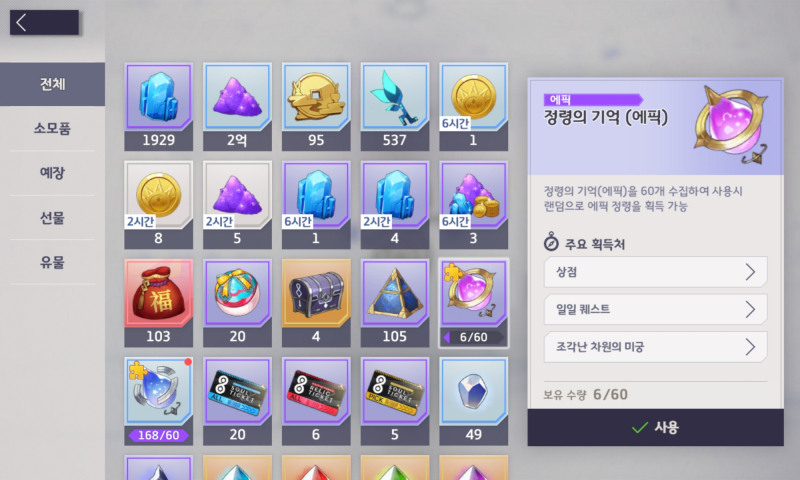The image size is (800, 480).
Task: Pick the Easter egg item with 20
Action: (x=237, y=303)
